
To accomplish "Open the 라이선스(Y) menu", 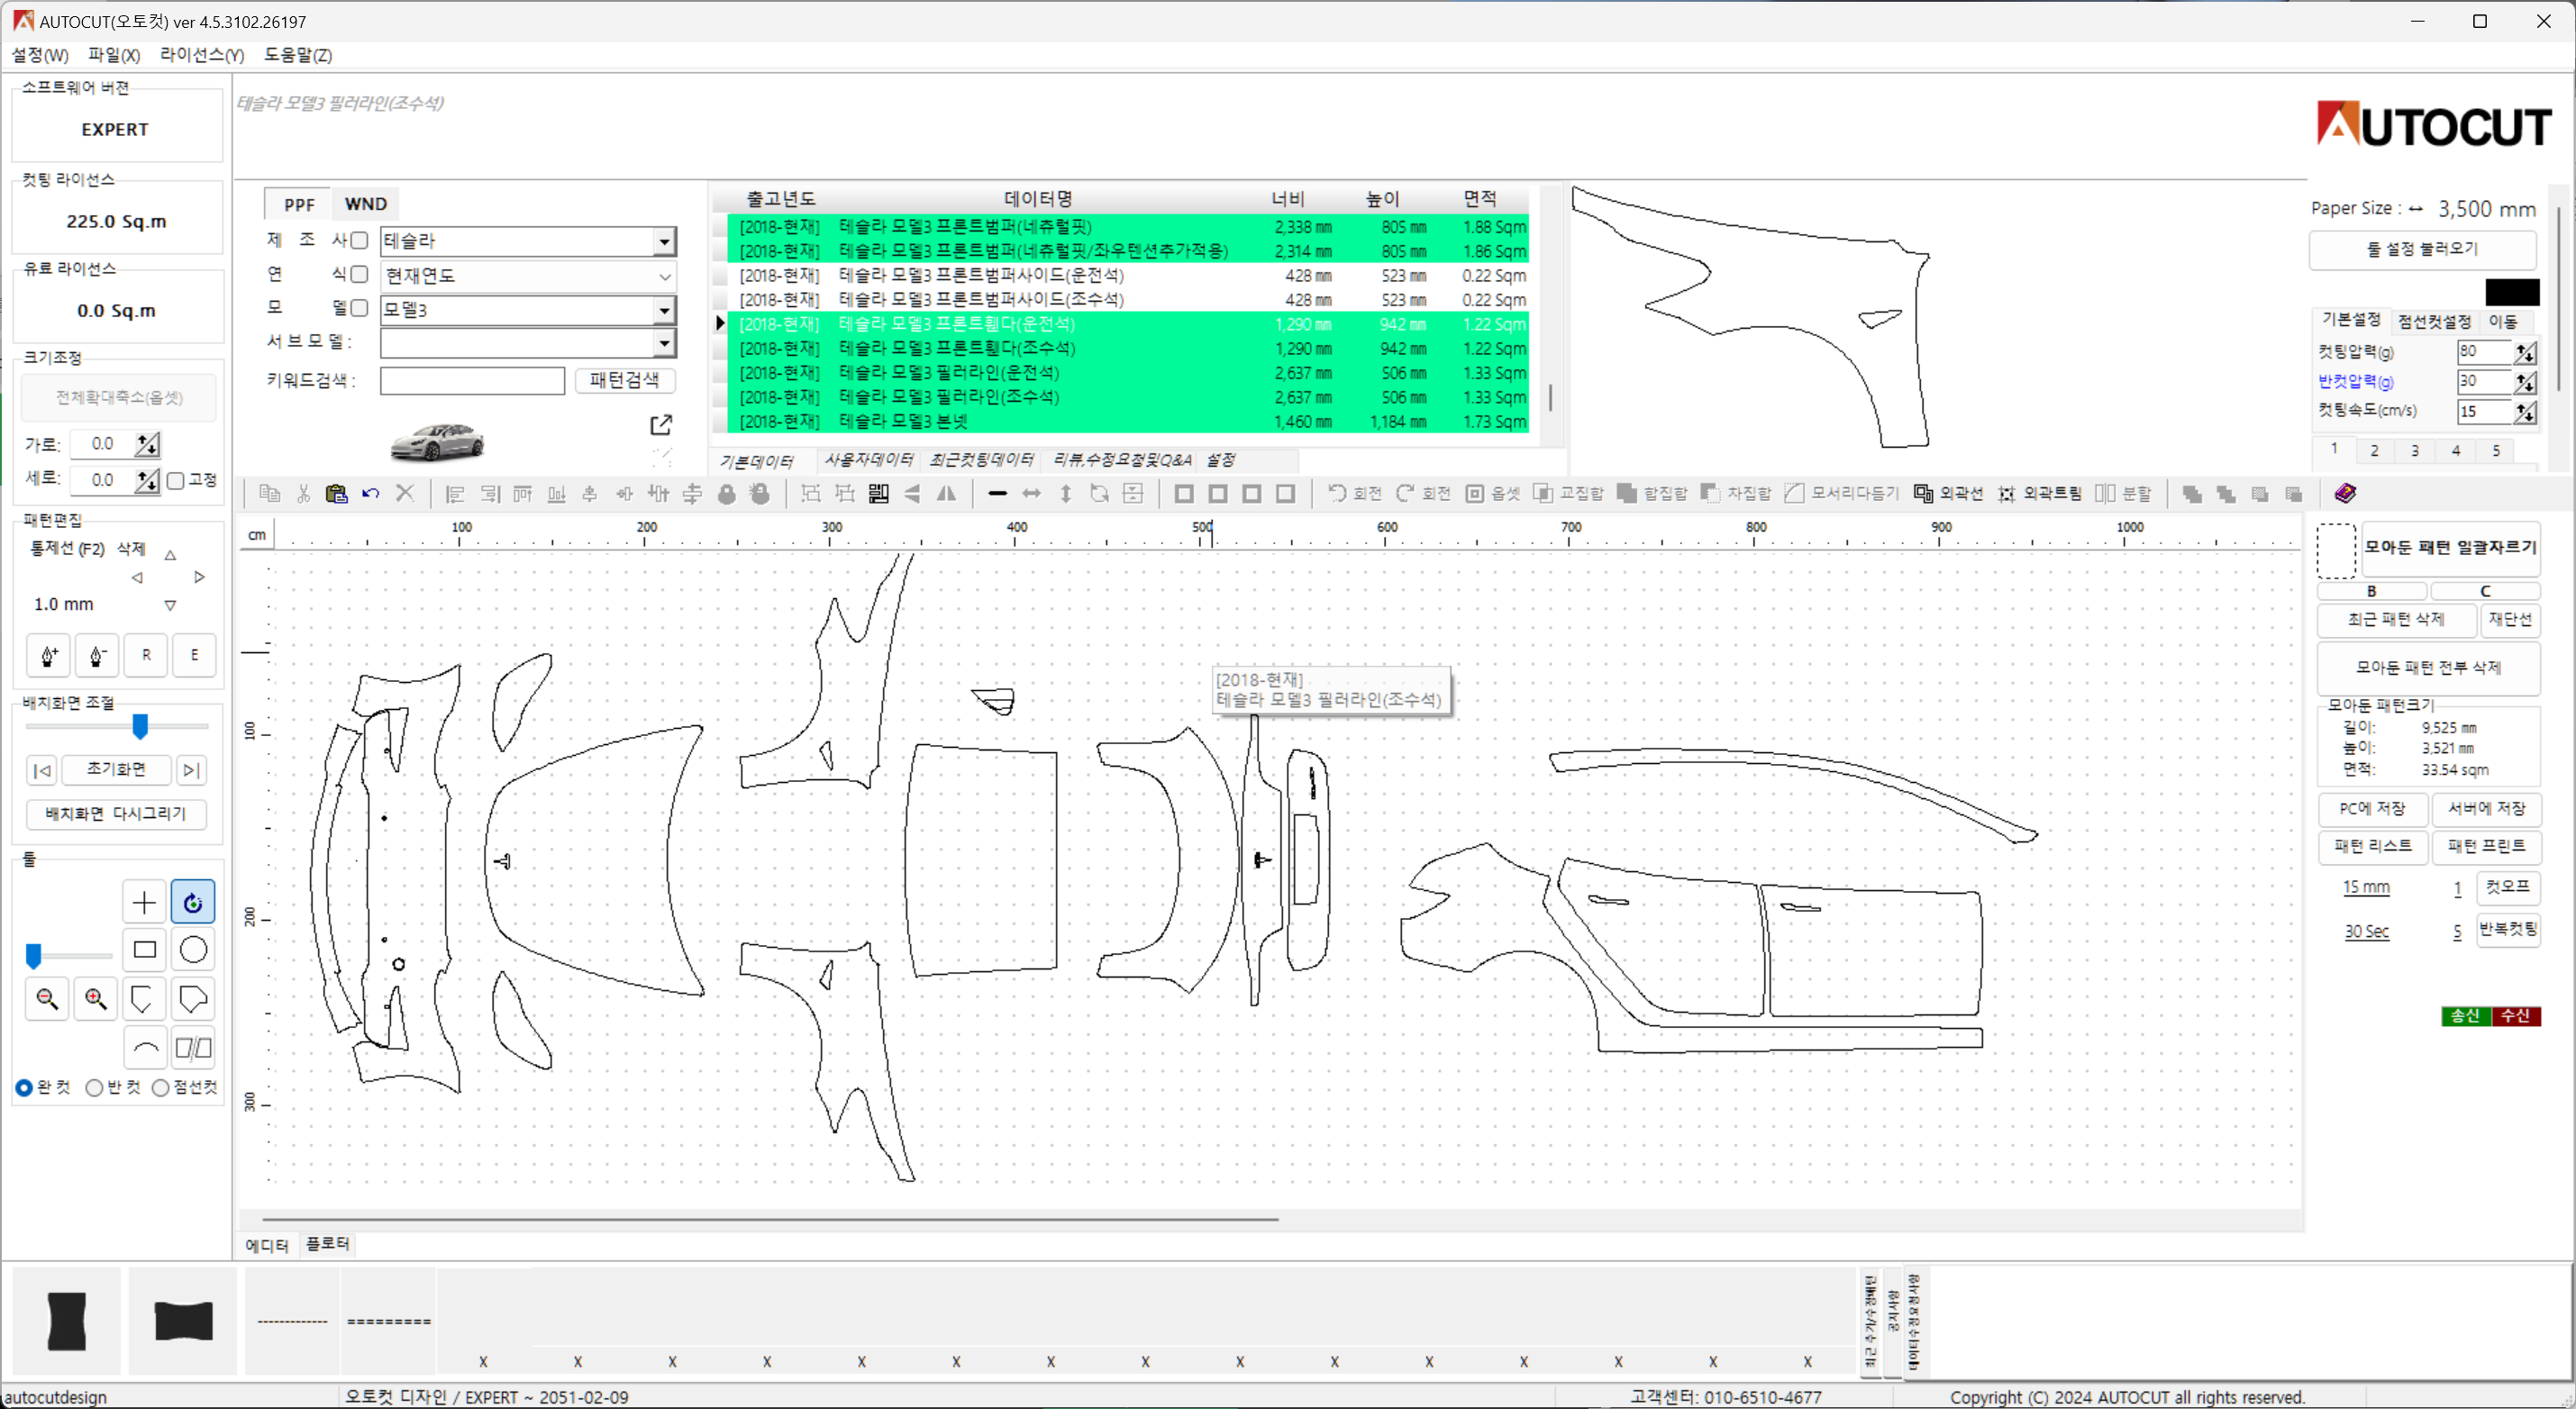I will 202,55.
